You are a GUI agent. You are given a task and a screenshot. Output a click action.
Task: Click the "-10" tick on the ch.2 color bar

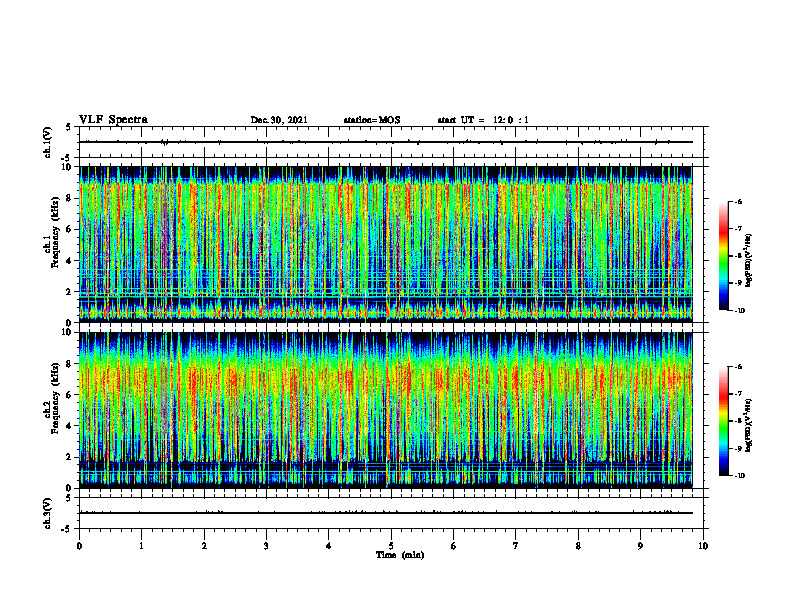click(739, 476)
